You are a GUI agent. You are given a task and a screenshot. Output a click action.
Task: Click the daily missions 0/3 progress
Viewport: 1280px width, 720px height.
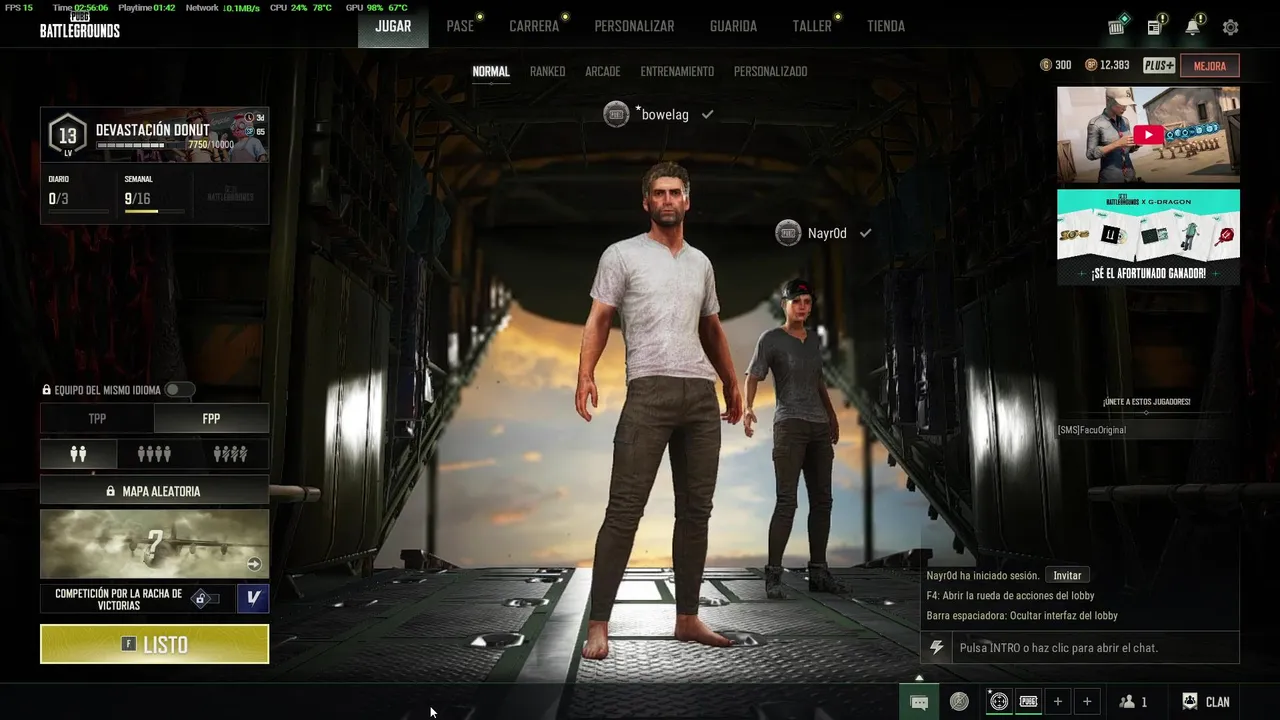tap(78, 194)
